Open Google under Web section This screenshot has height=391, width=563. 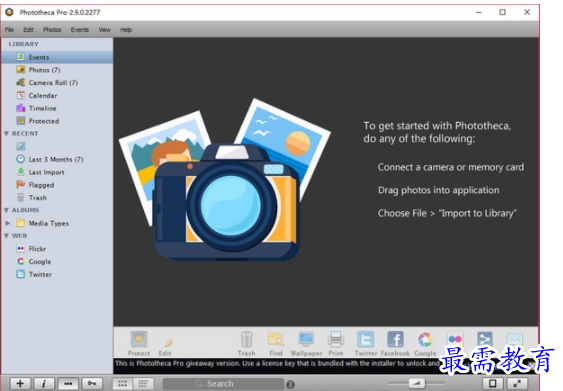tap(57, 262)
